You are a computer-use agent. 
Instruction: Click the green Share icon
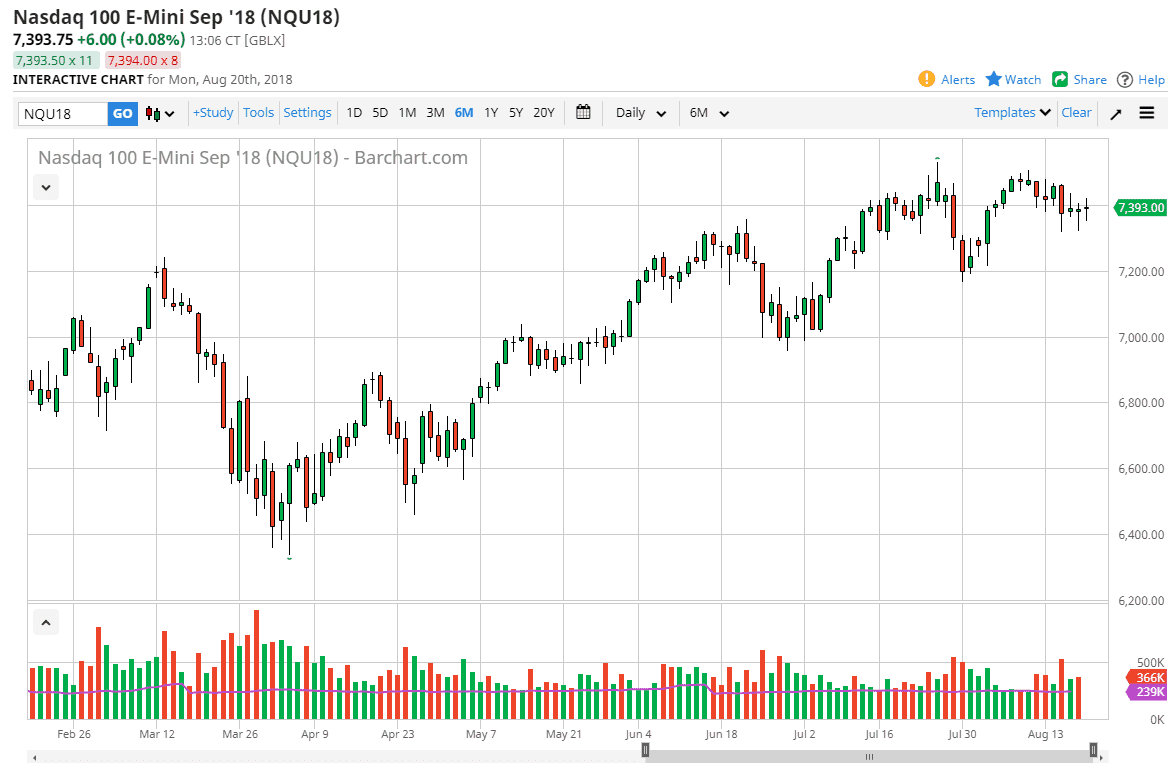pos(1060,79)
